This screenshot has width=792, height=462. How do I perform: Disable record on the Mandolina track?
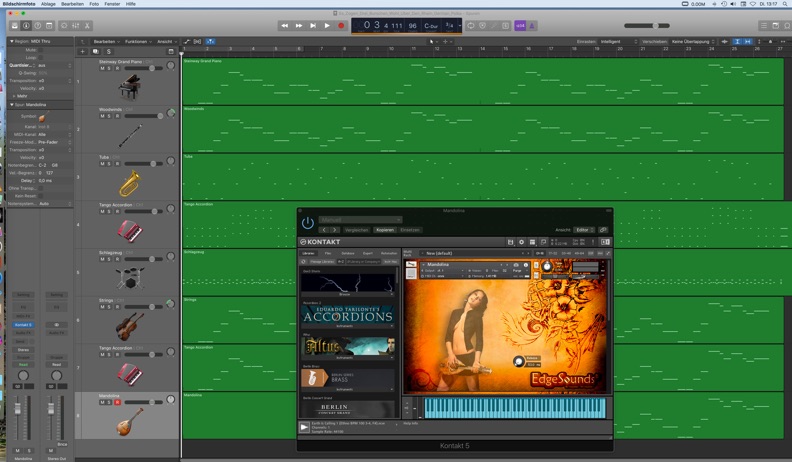tap(117, 402)
